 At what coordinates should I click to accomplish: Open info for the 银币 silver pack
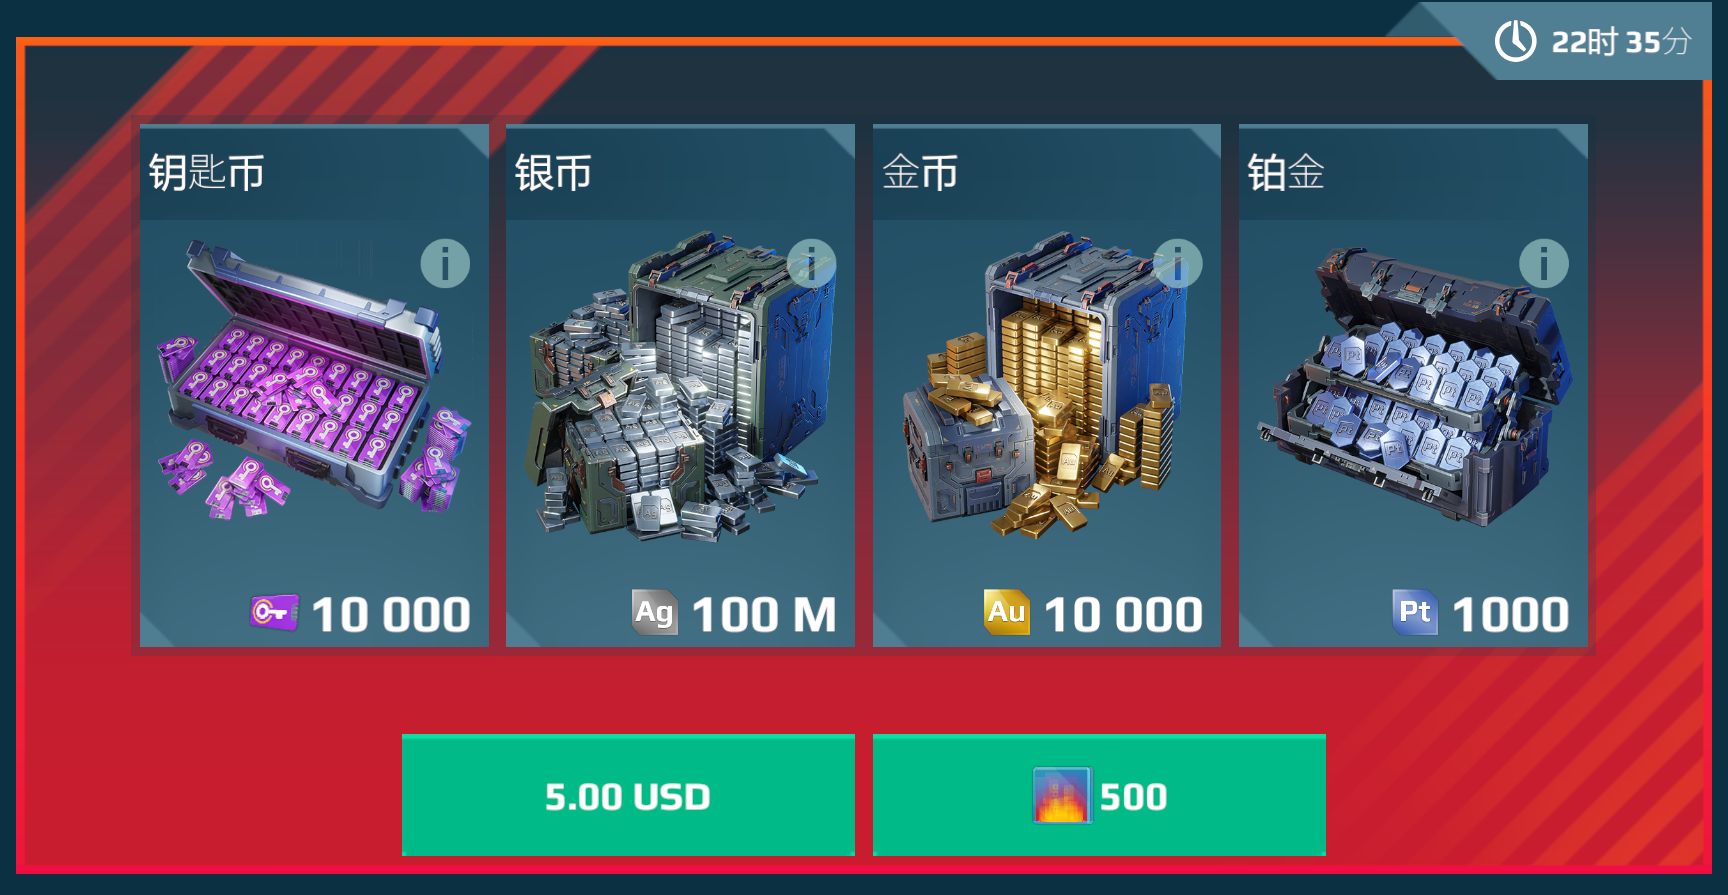pos(811,264)
